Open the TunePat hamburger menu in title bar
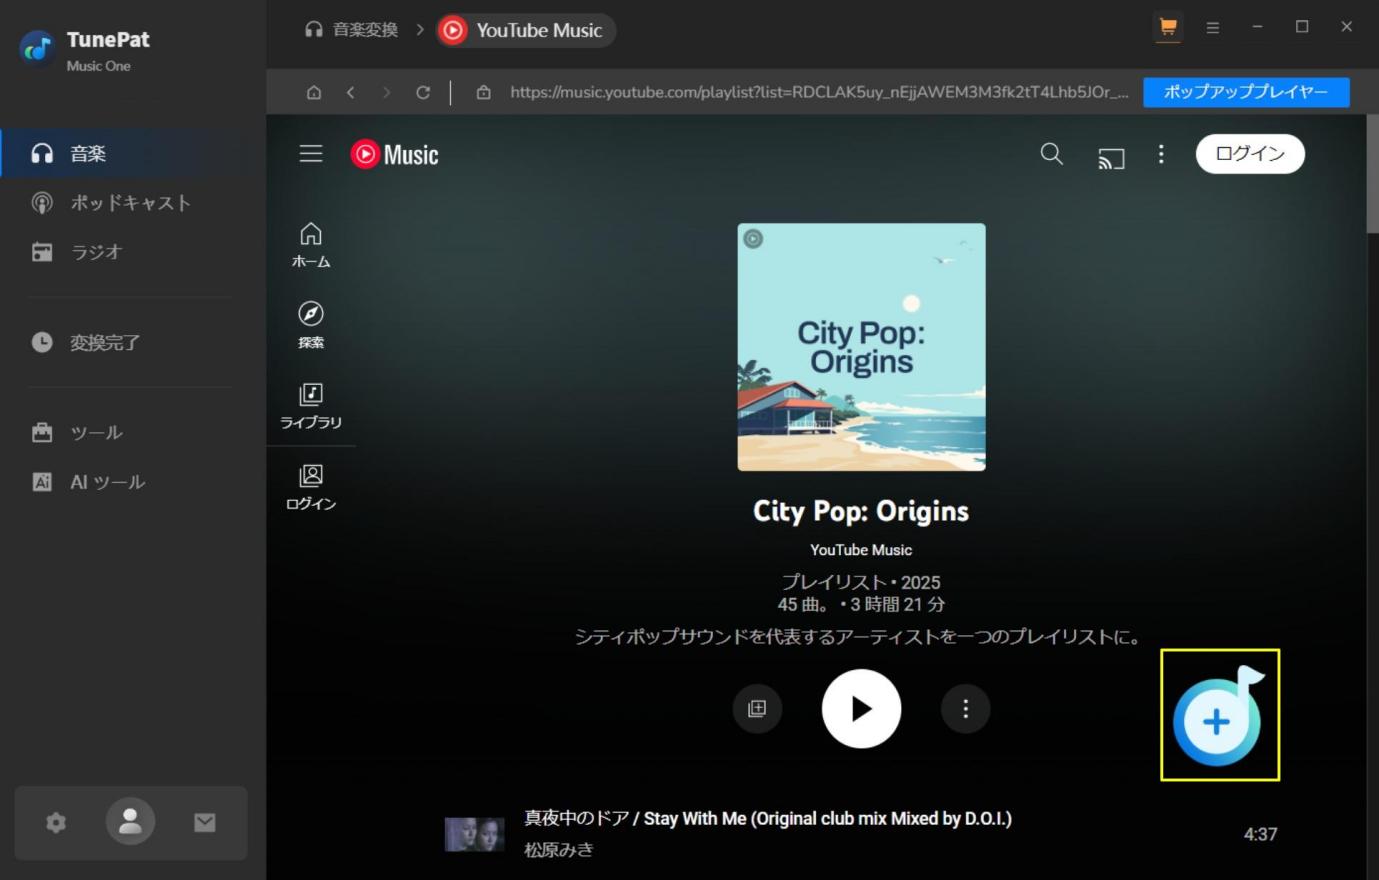 coord(1213,28)
